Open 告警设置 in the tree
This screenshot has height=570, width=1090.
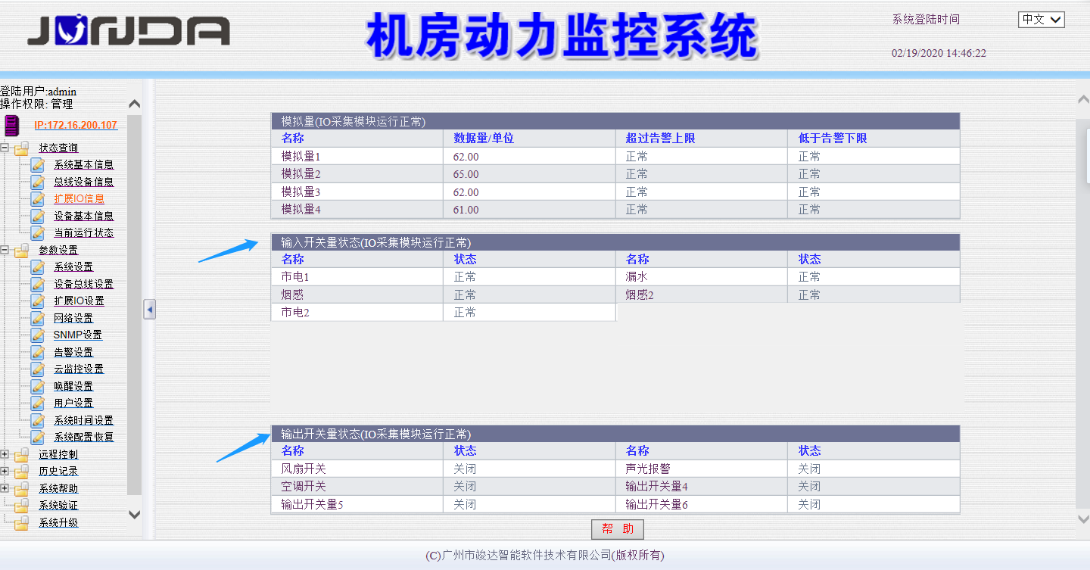[x=73, y=352]
